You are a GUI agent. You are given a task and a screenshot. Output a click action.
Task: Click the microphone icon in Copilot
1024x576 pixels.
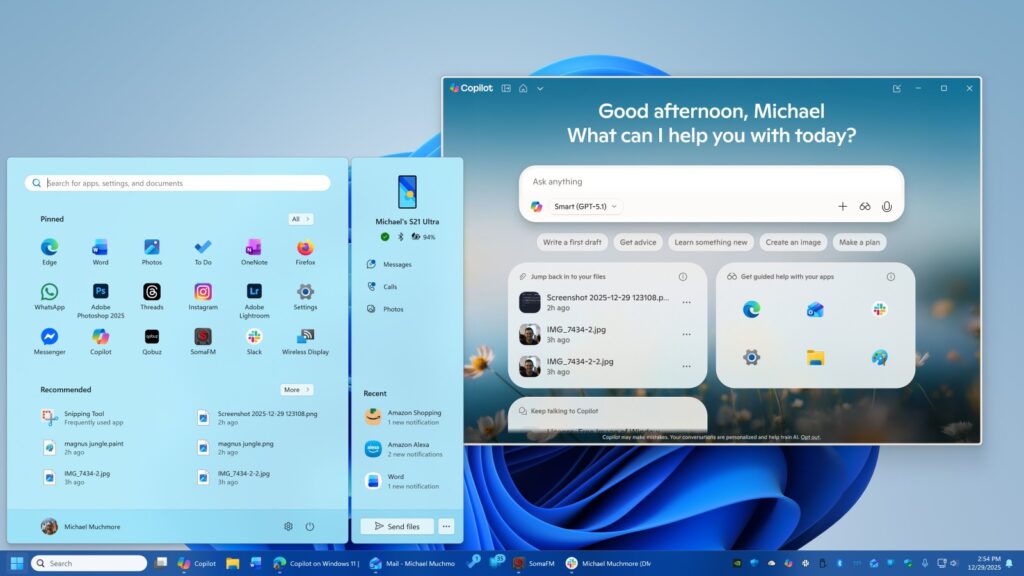[886, 206]
